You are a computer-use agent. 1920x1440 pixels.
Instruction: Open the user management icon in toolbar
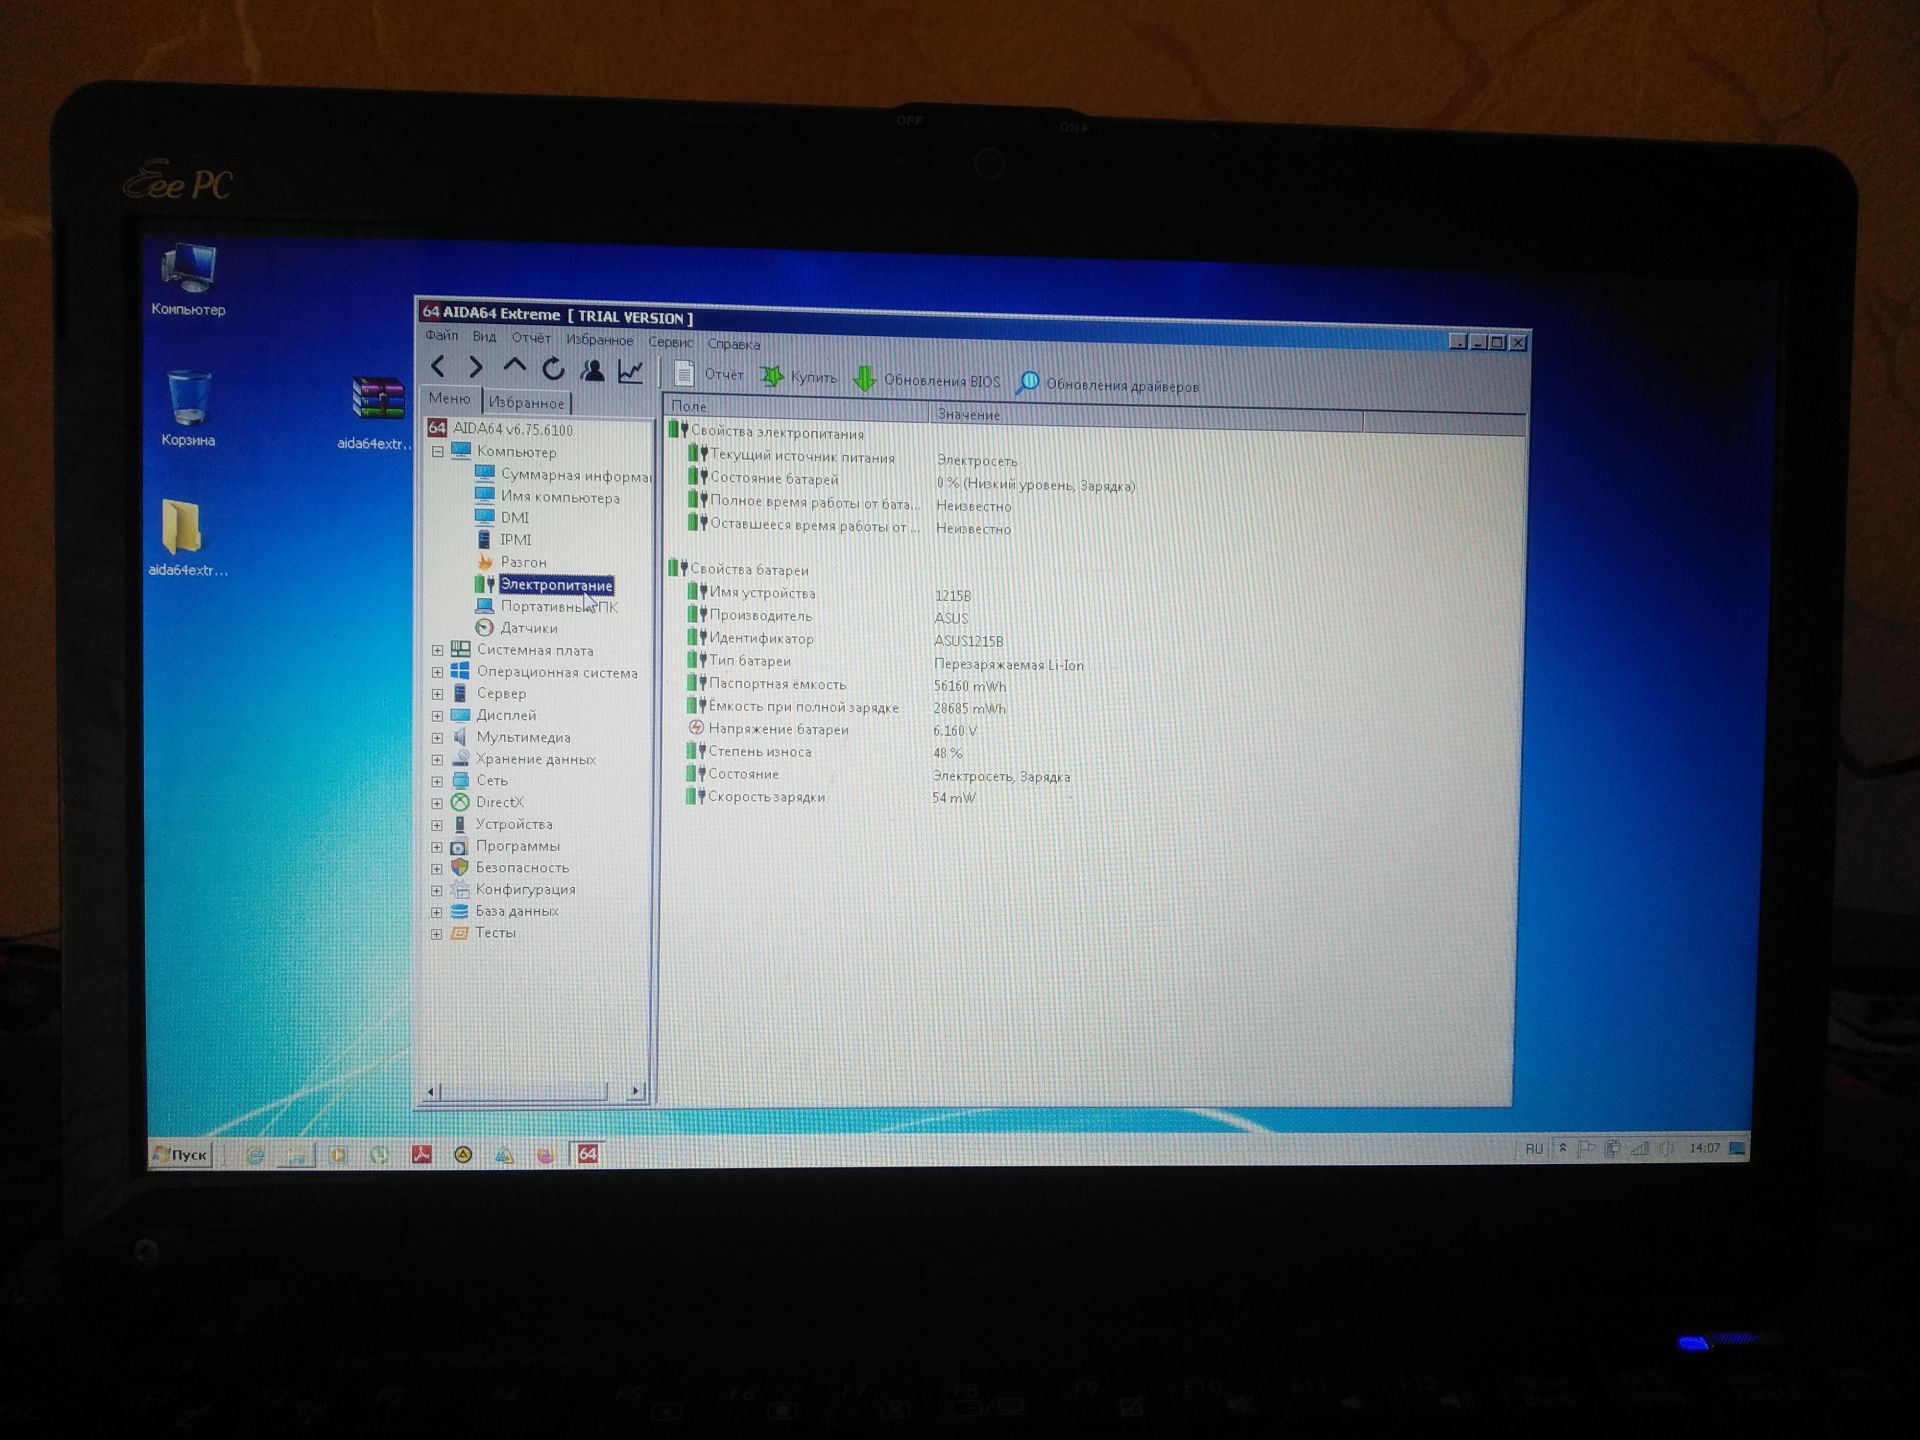tap(592, 370)
